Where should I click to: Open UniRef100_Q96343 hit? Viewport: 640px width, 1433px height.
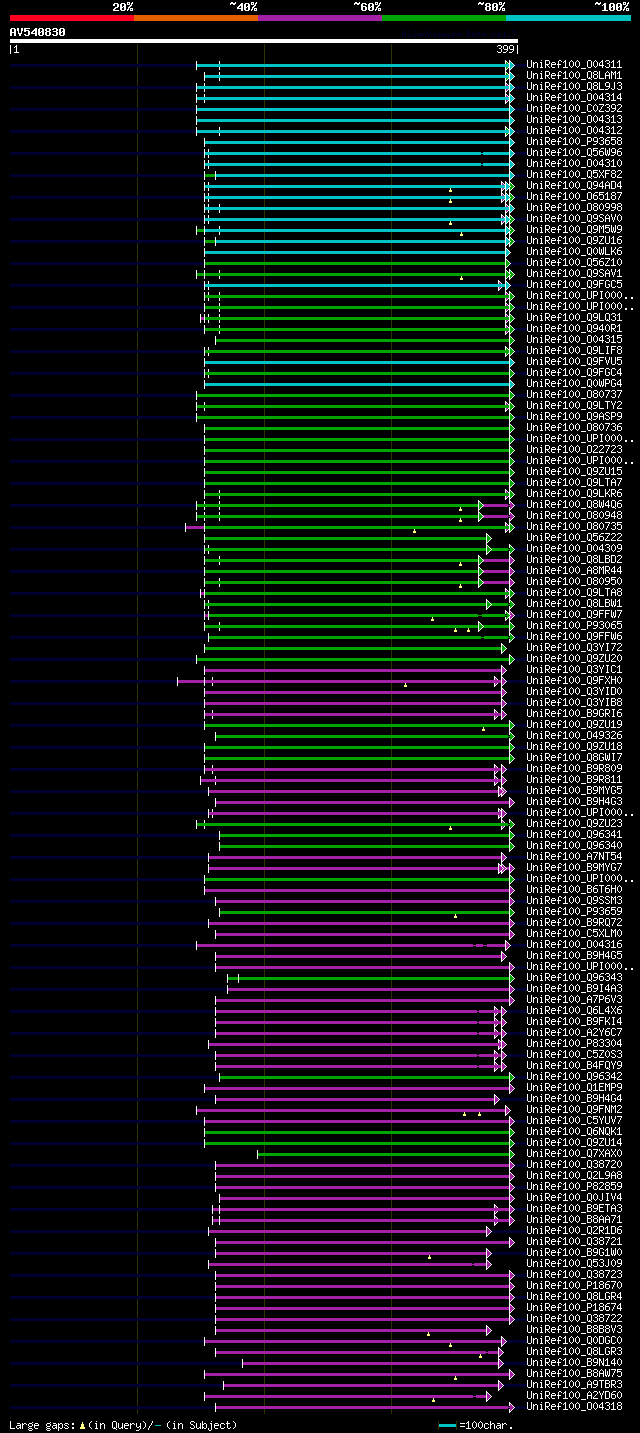574,978
